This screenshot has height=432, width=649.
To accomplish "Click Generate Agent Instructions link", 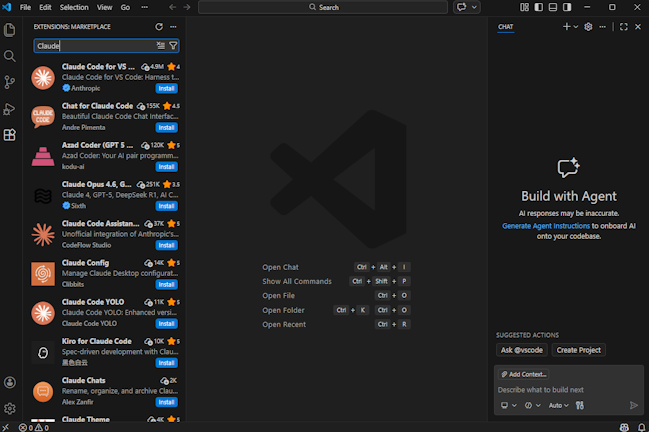I will [546, 226].
